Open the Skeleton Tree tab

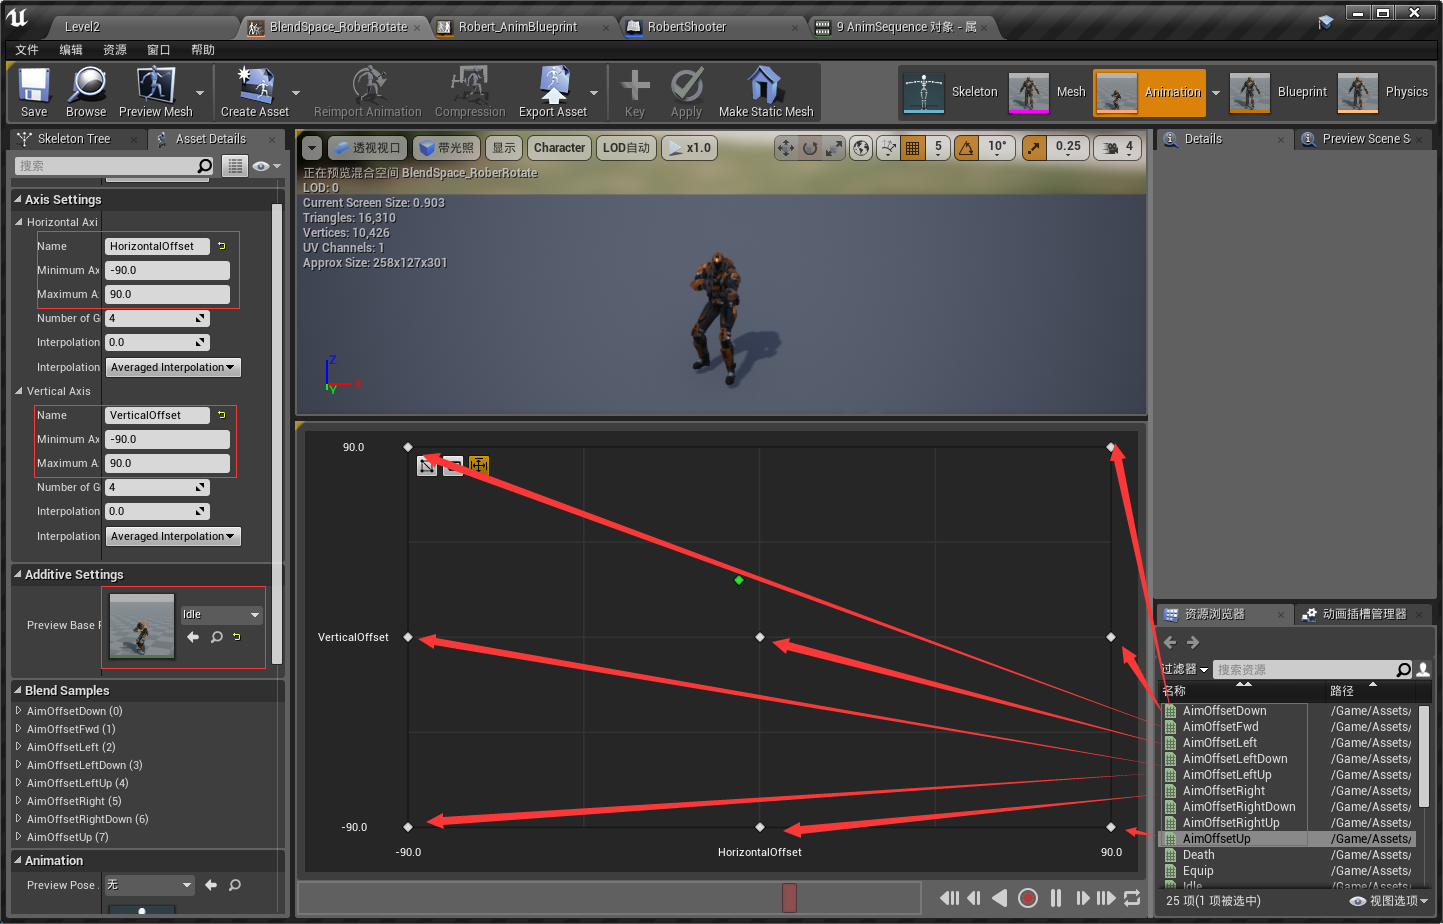[x=74, y=139]
